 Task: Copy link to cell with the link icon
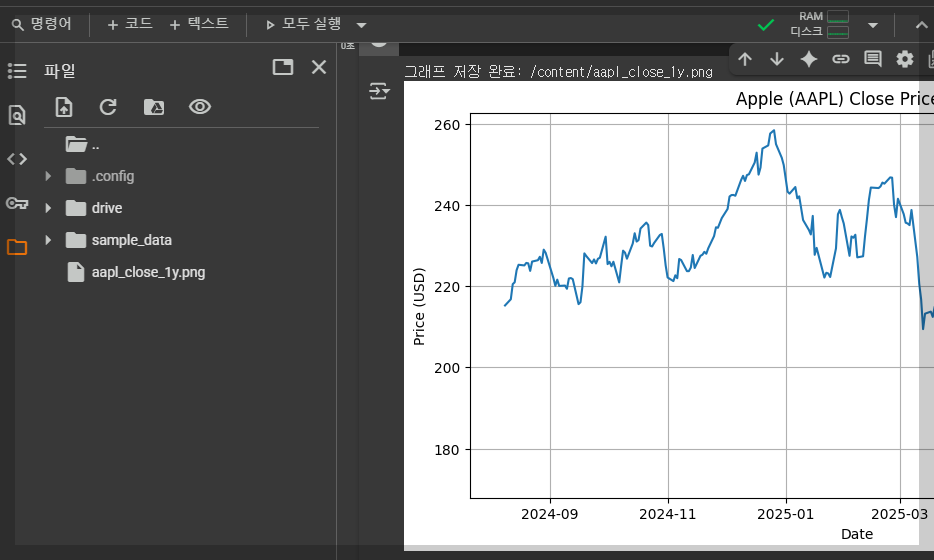click(x=840, y=59)
